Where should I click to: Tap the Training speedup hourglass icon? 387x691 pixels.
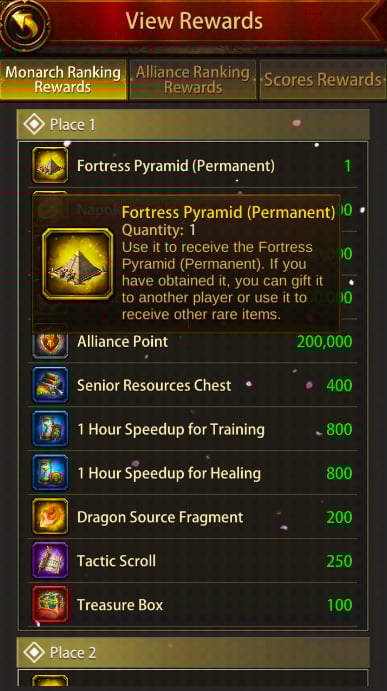[x=50, y=429]
